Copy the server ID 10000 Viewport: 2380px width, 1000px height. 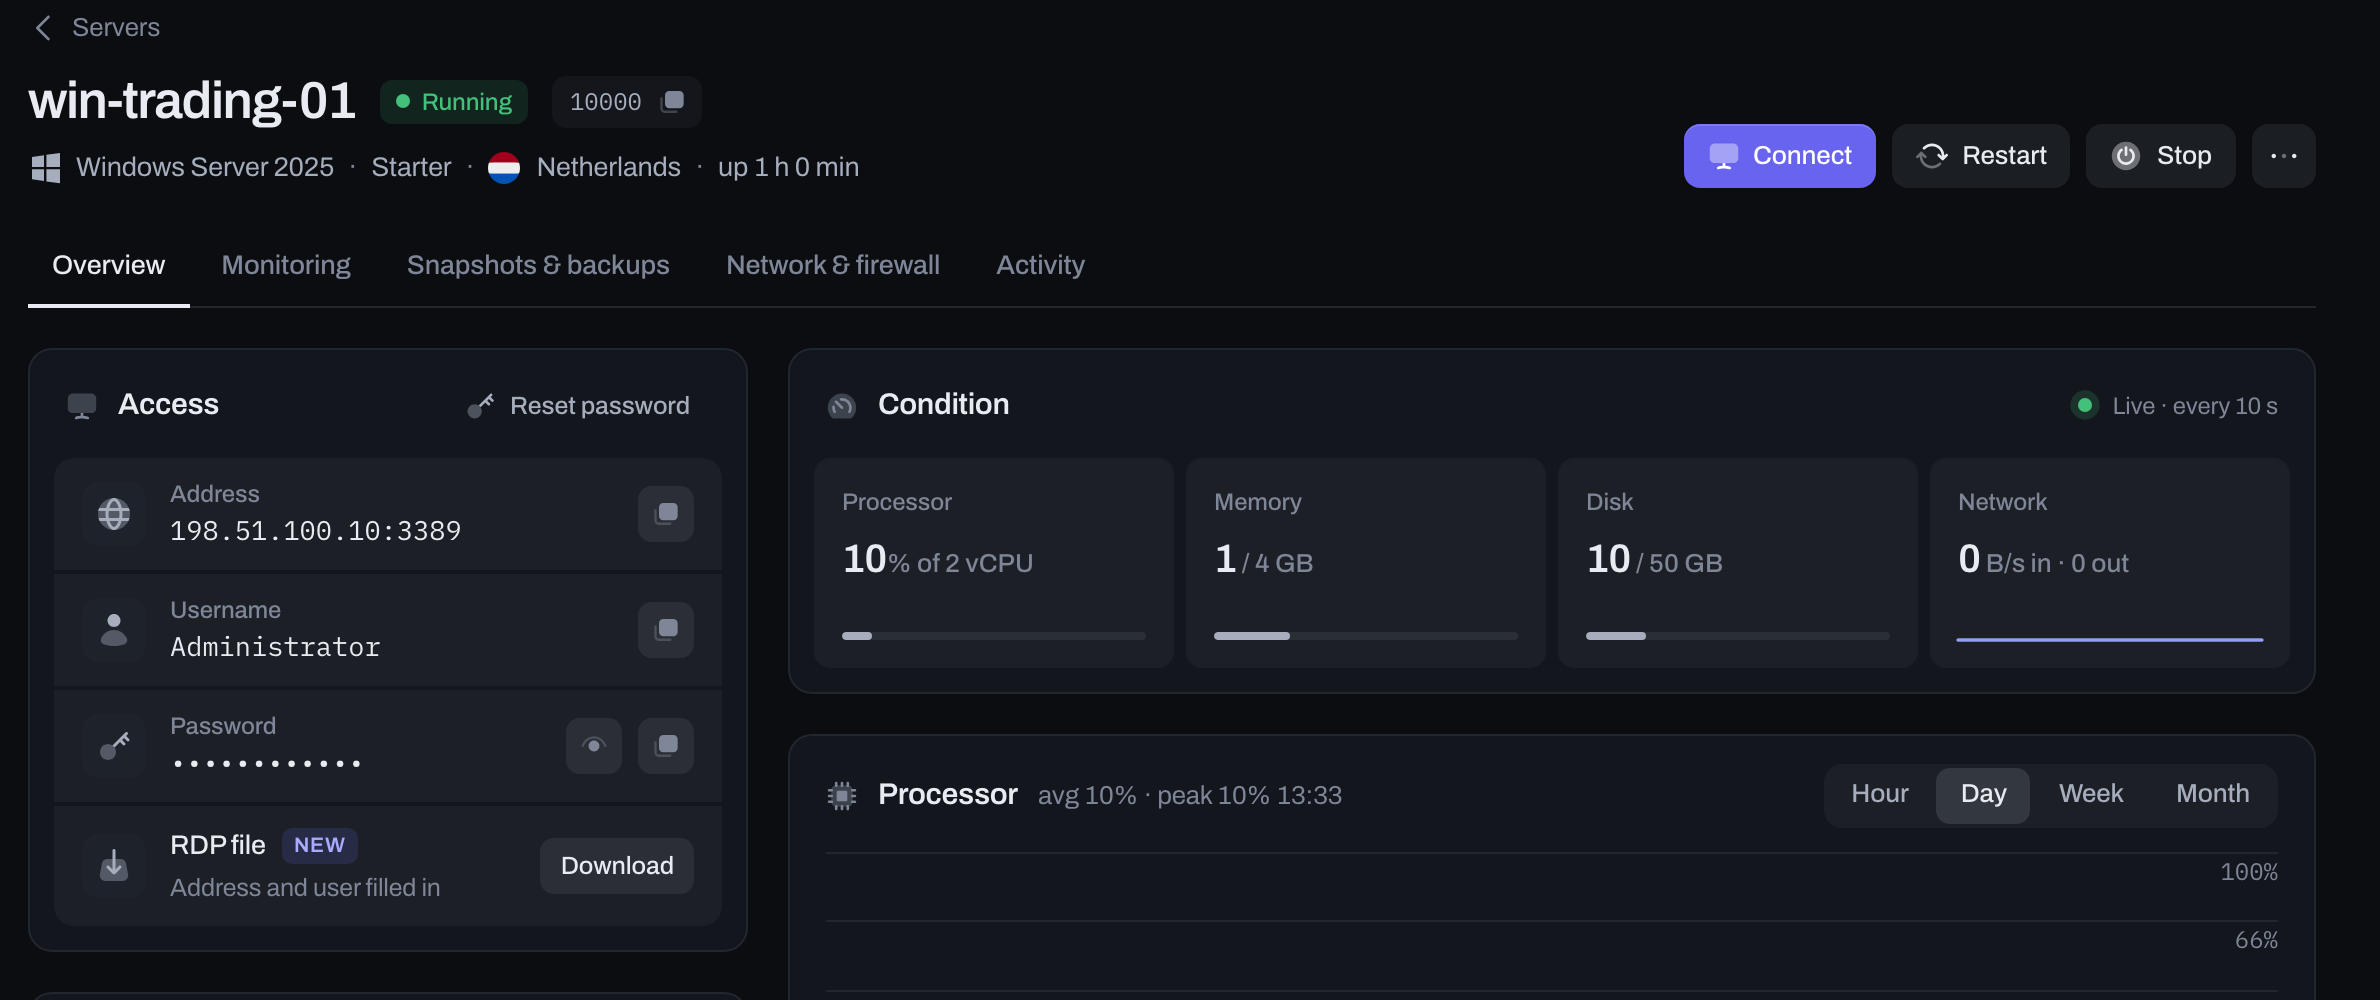click(x=673, y=101)
